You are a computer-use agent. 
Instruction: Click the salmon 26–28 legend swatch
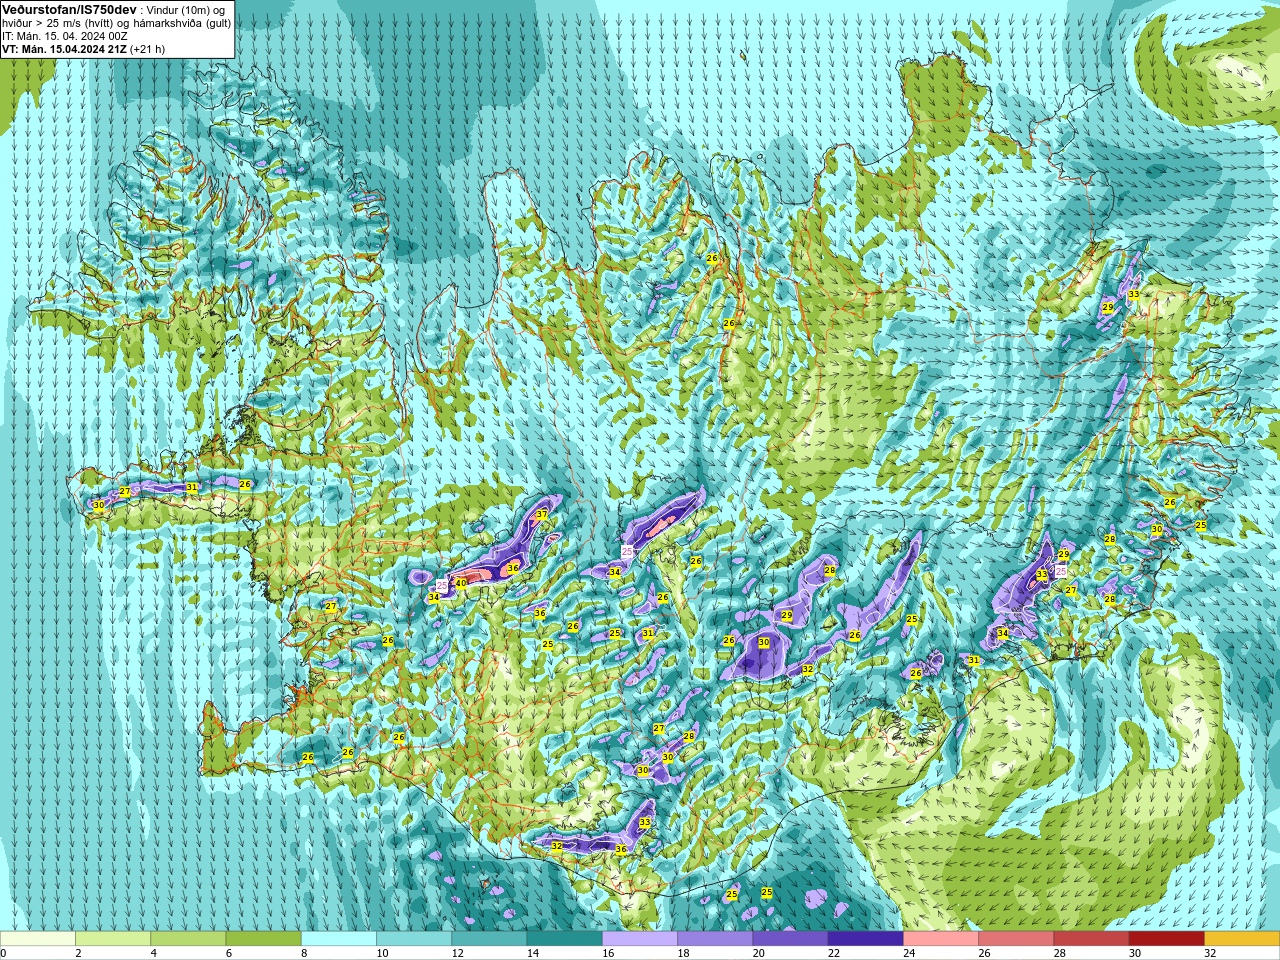(1016, 939)
